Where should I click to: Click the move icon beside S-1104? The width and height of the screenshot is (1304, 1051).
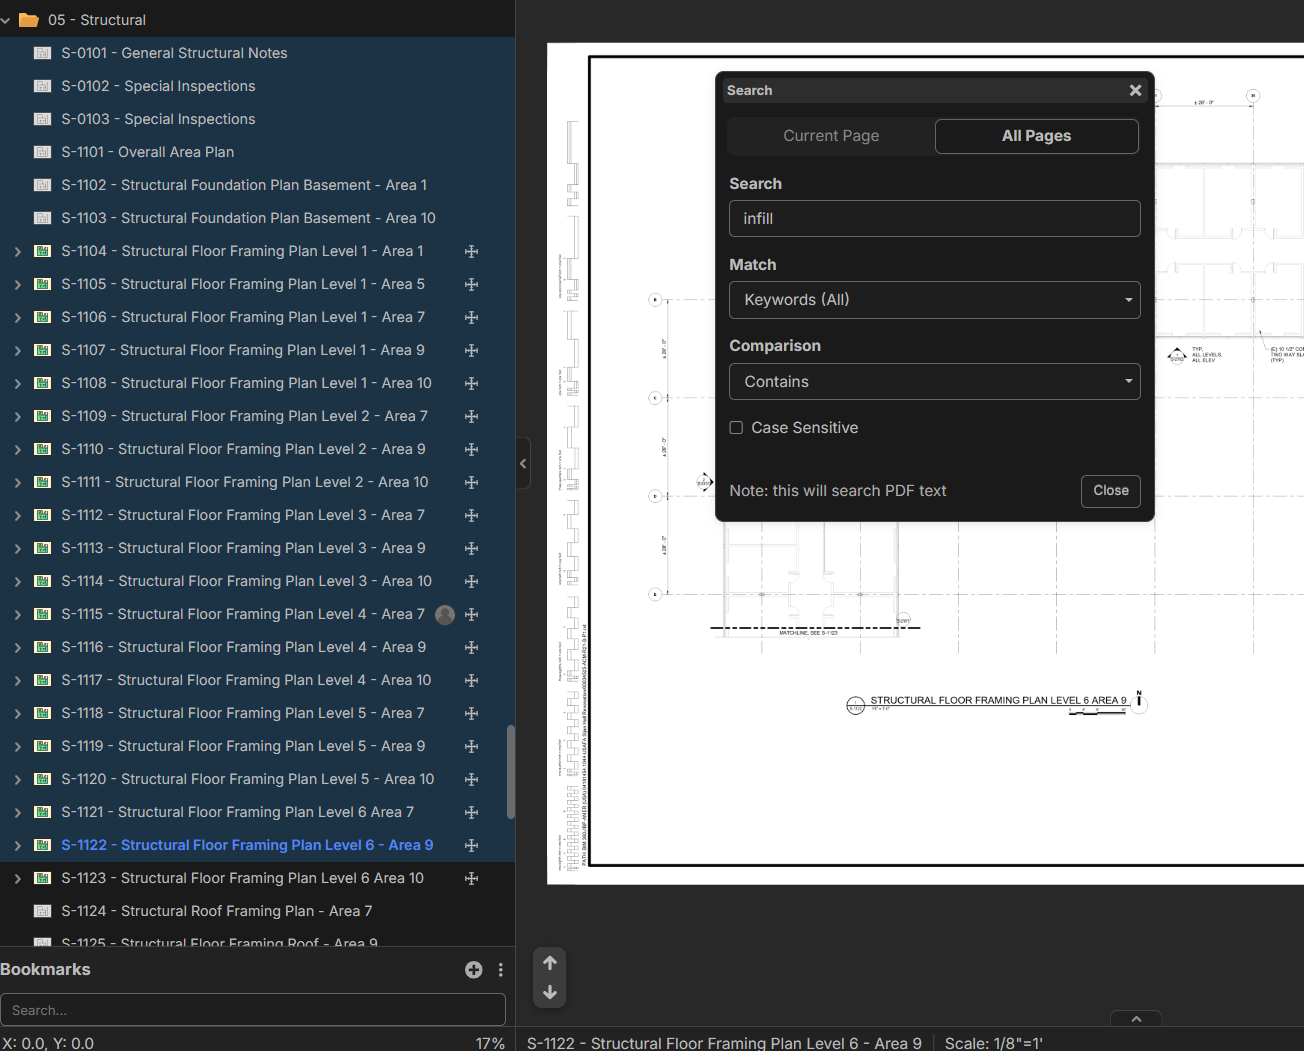pyautogui.click(x=471, y=251)
